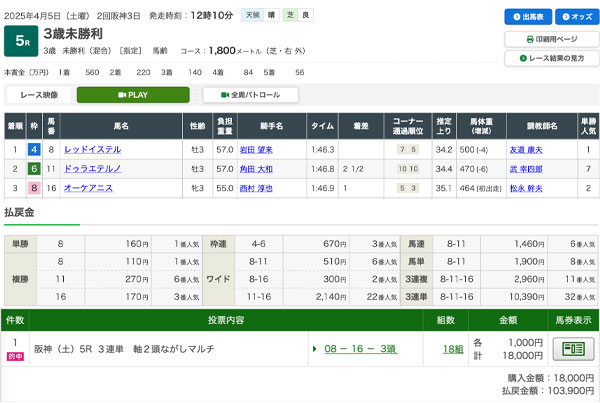
Task: Click the green 5R race number badge
Action: pyautogui.click(x=19, y=40)
